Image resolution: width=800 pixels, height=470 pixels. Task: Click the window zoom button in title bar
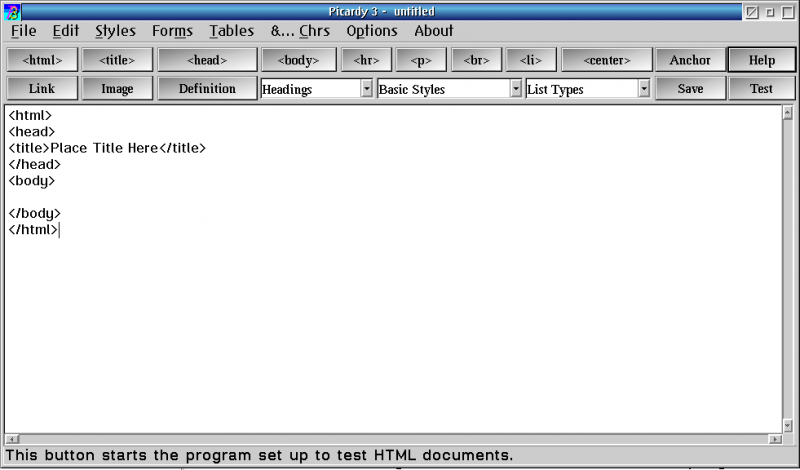click(752, 12)
